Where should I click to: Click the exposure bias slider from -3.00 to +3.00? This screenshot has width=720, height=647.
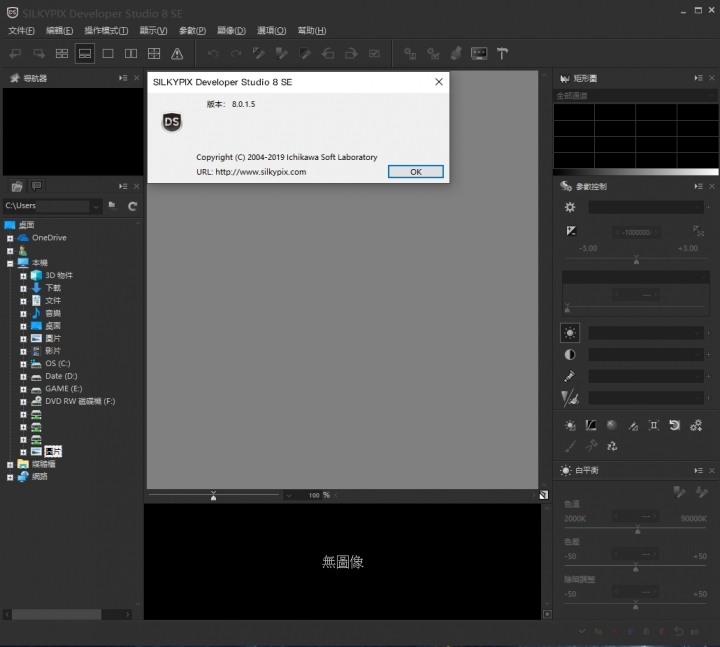click(636, 260)
